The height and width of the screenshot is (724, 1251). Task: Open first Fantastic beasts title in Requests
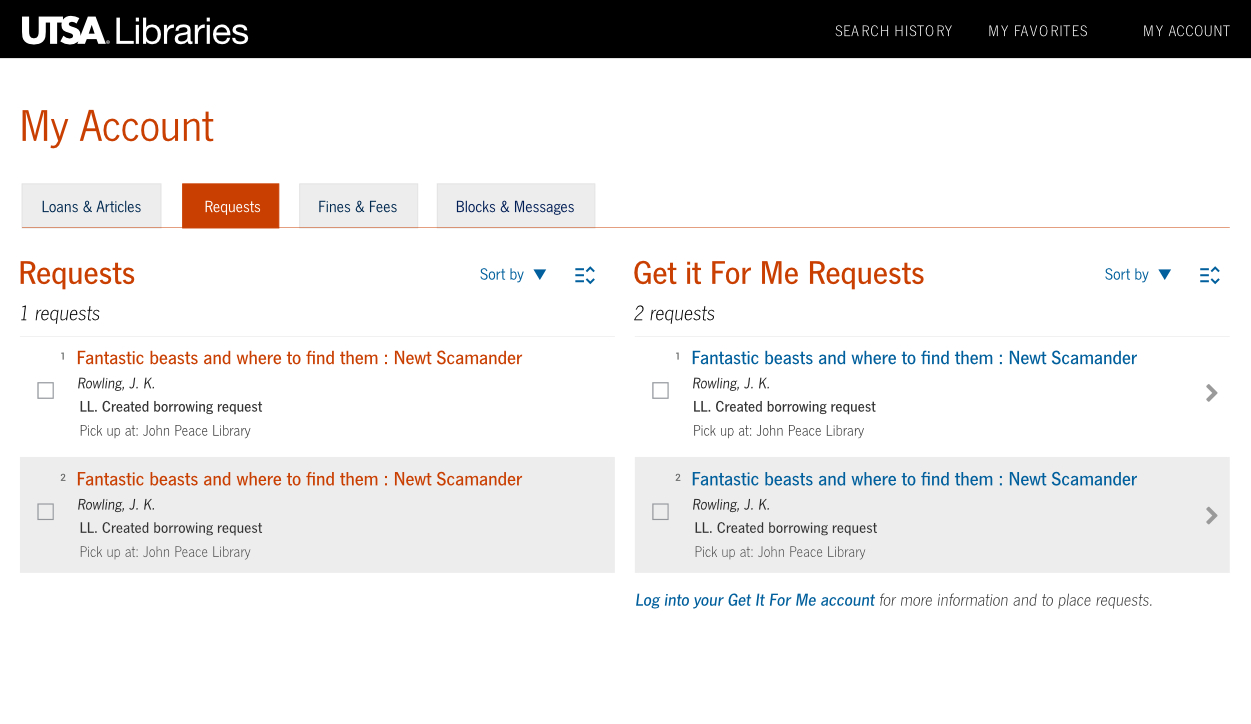(x=299, y=357)
